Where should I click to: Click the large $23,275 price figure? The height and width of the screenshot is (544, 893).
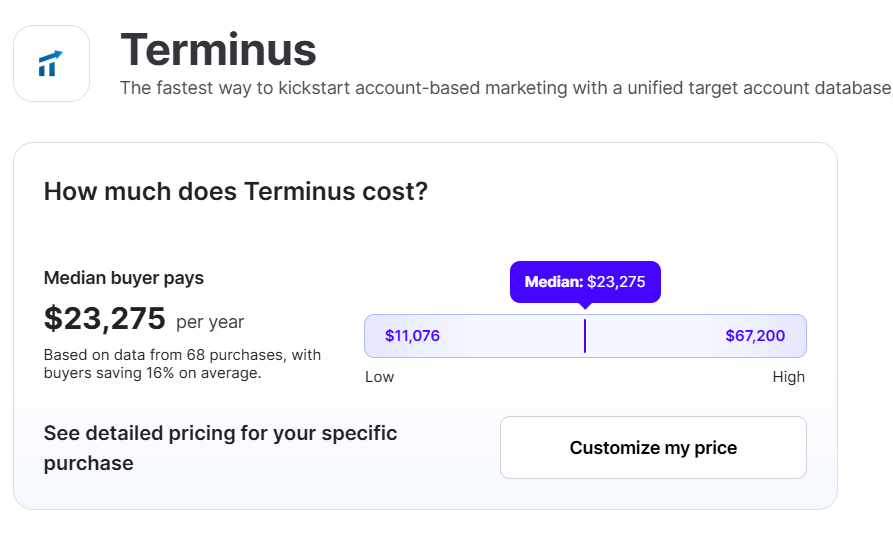pyautogui.click(x=105, y=318)
